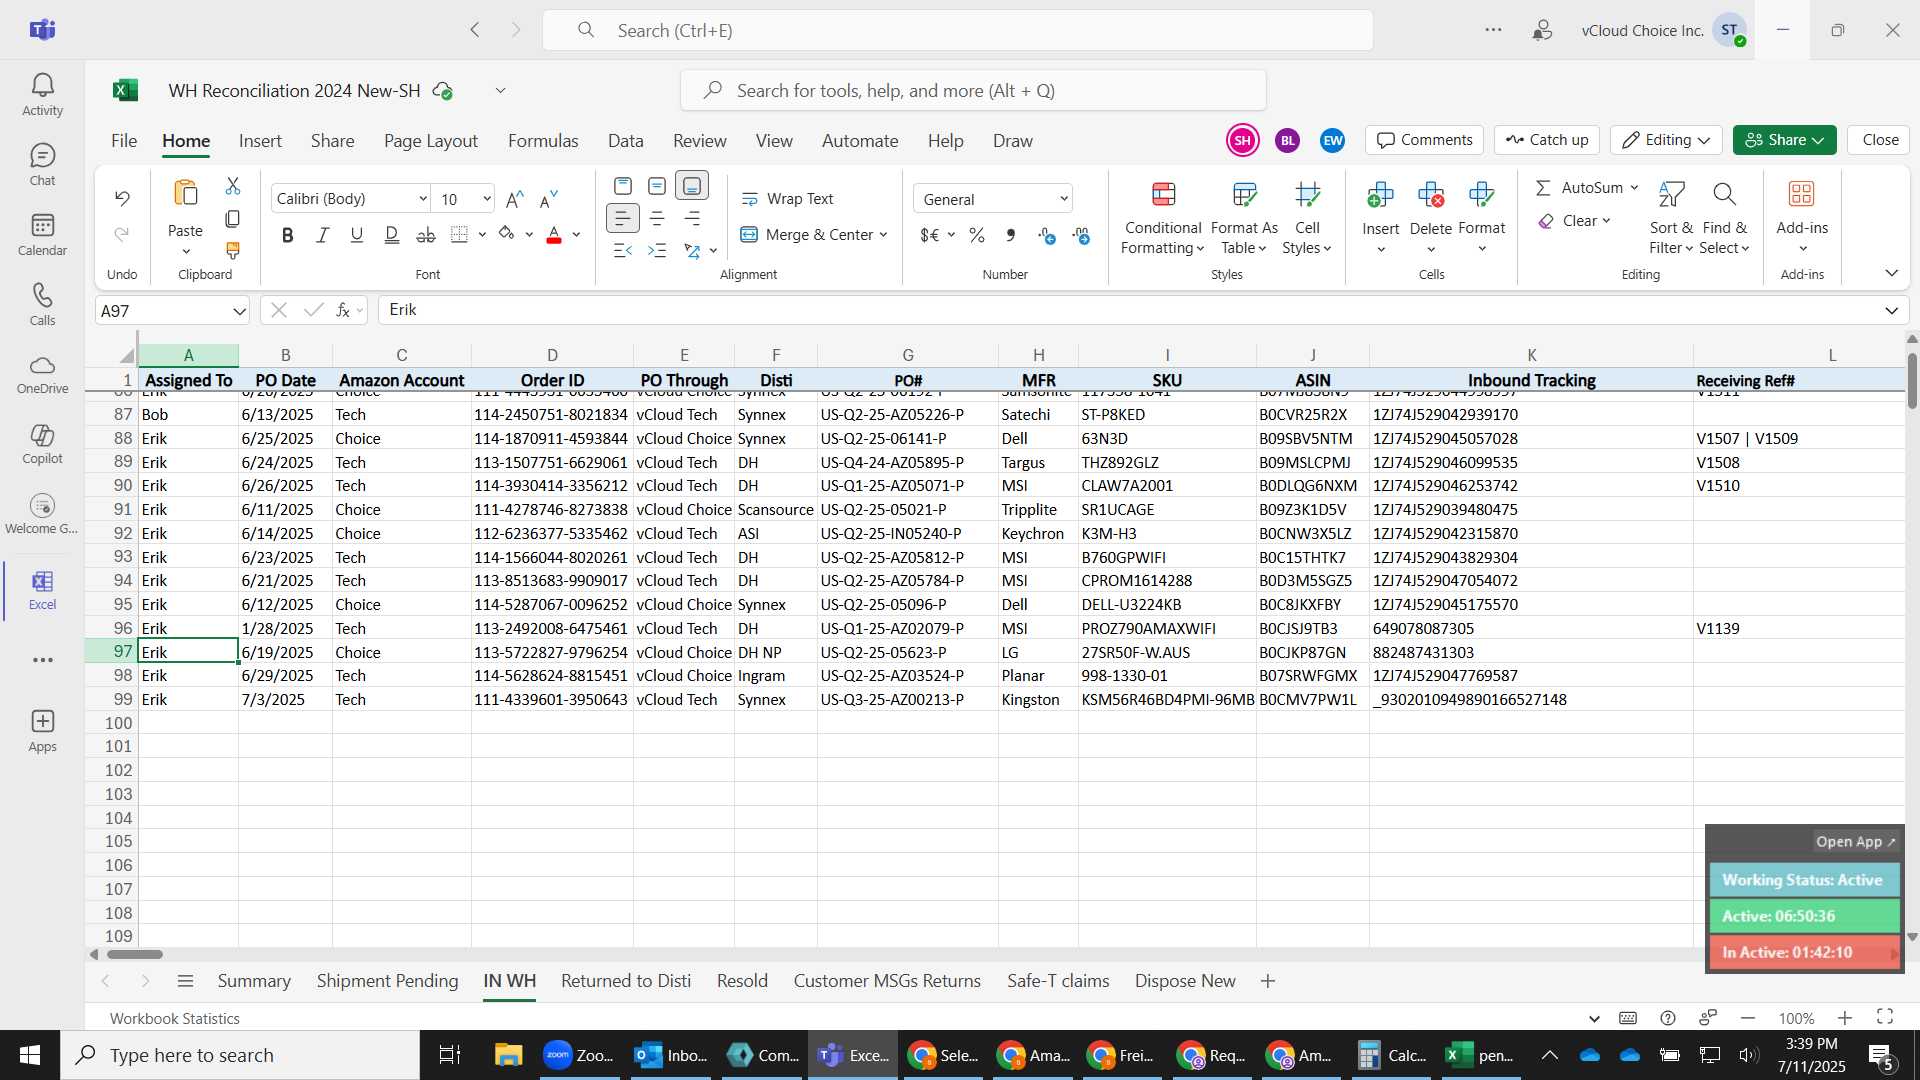Center align cell text horizontally
1920x1080 pixels.
tap(657, 218)
